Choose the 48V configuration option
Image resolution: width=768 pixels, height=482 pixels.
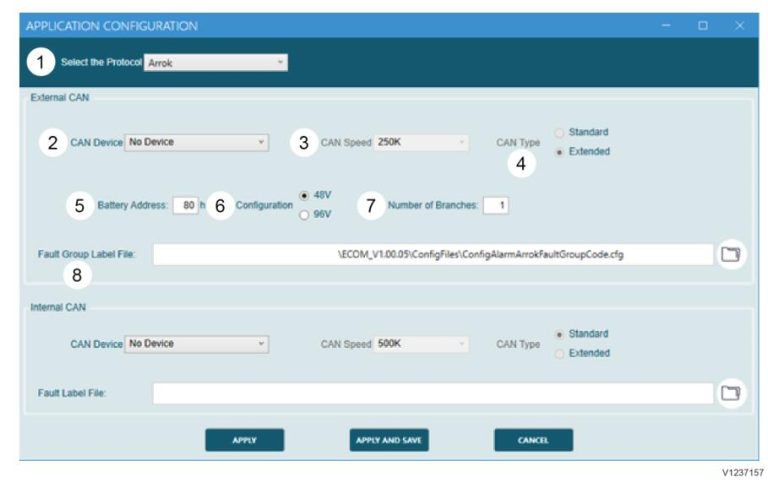304,195
